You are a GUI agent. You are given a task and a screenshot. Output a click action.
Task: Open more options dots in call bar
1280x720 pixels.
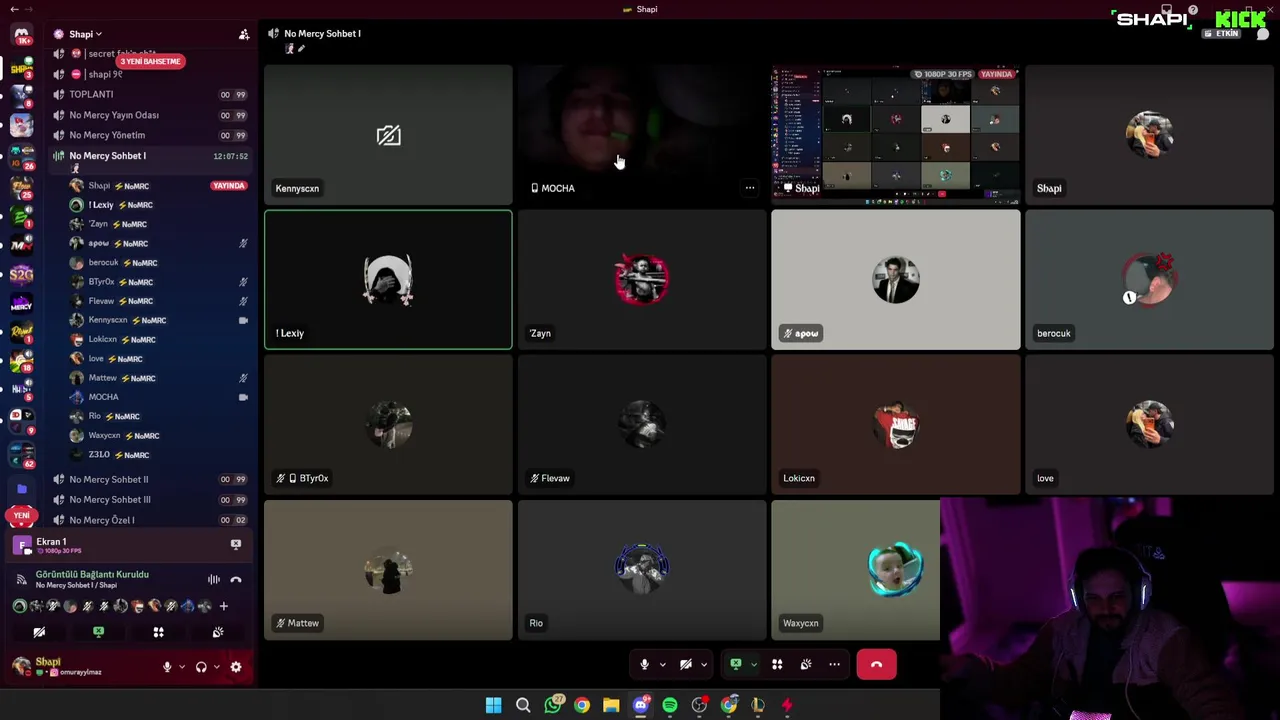[x=834, y=664]
